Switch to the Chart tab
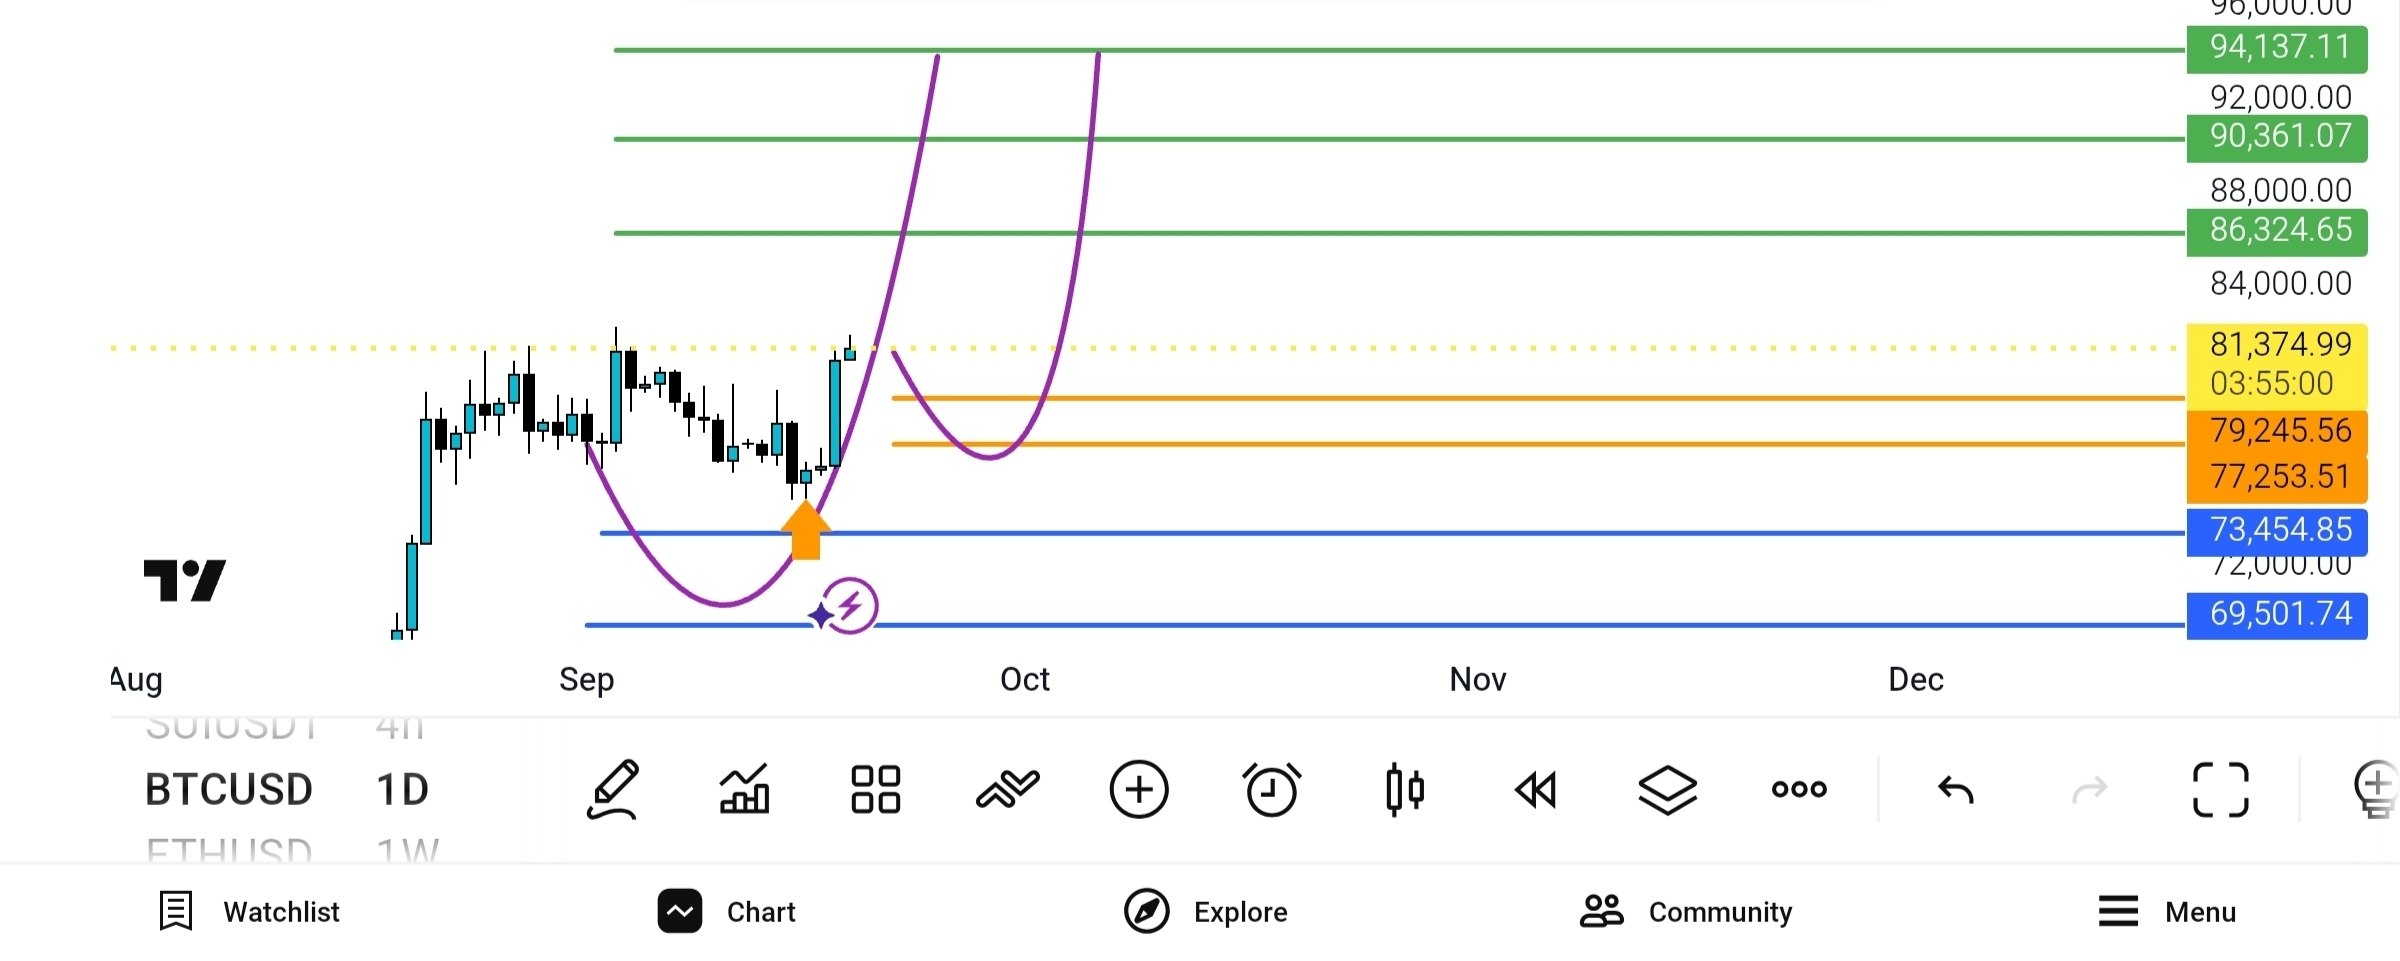The height and width of the screenshot is (961, 2400). click(726, 912)
